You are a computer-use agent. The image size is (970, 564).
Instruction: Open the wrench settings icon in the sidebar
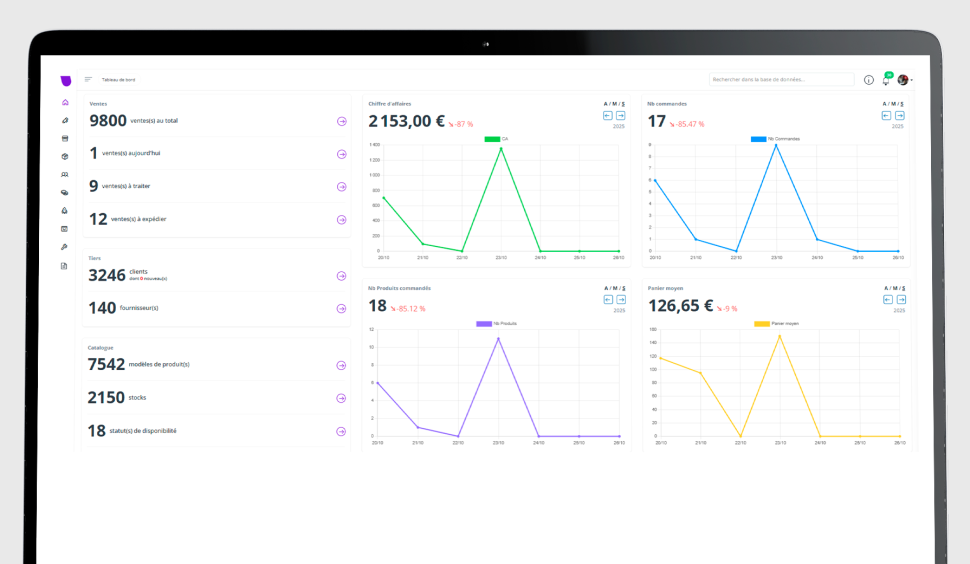(65, 247)
